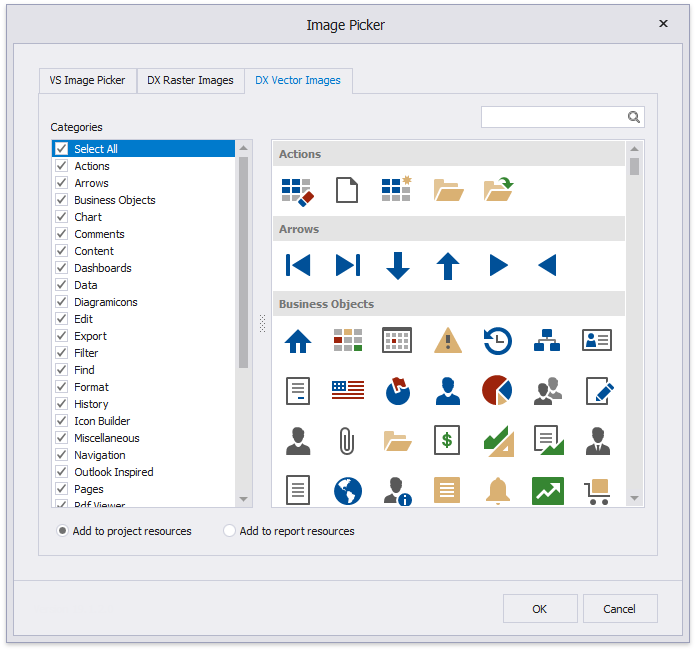
Task: Select the golden bell icon
Action: (x=498, y=491)
